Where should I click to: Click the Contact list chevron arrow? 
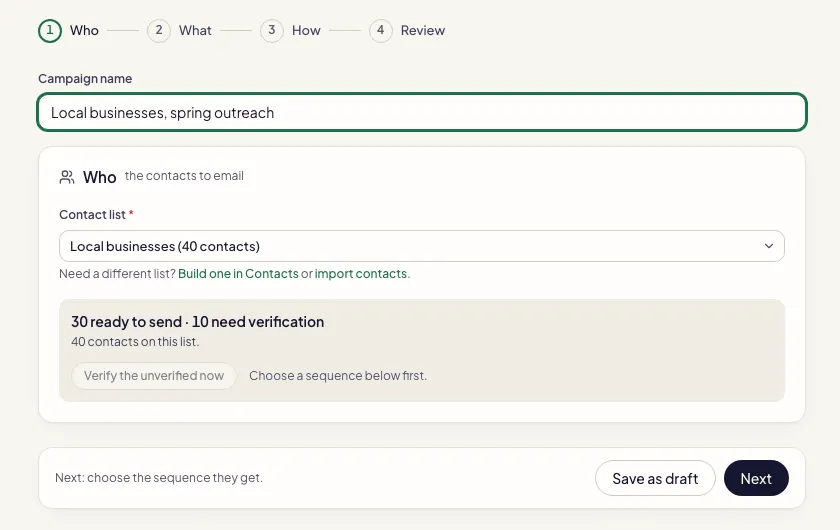click(769, 246)
